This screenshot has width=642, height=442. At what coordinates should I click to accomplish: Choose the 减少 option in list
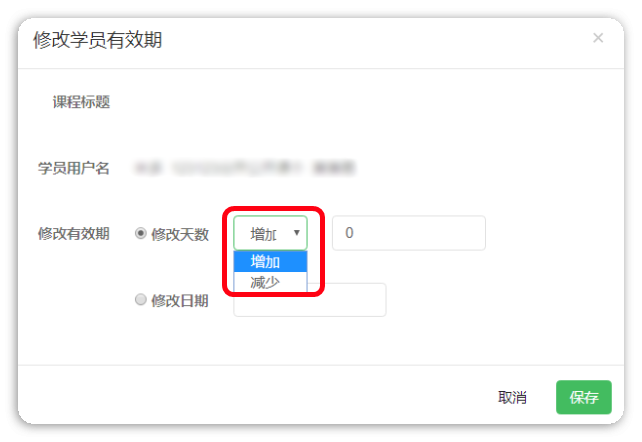270,282
